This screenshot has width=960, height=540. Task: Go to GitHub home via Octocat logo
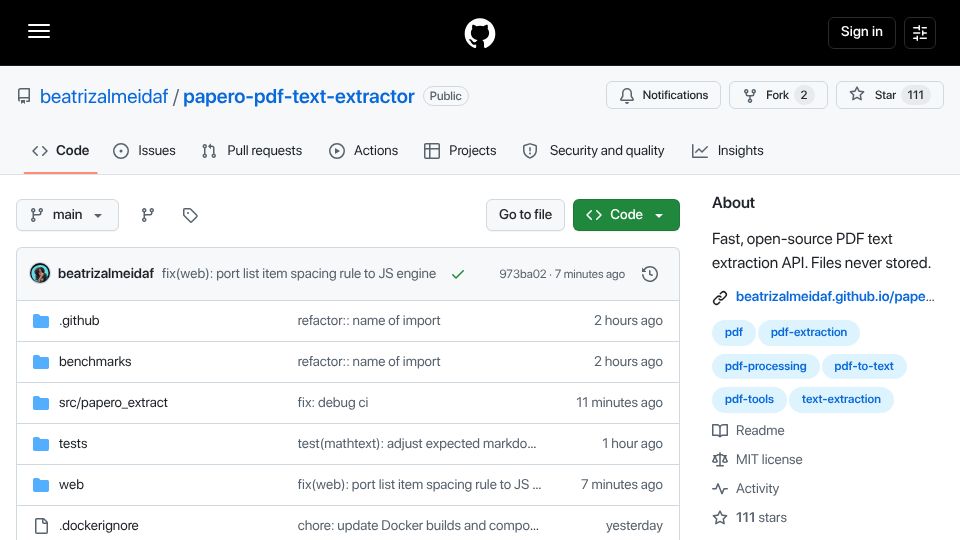click(479, 33)
